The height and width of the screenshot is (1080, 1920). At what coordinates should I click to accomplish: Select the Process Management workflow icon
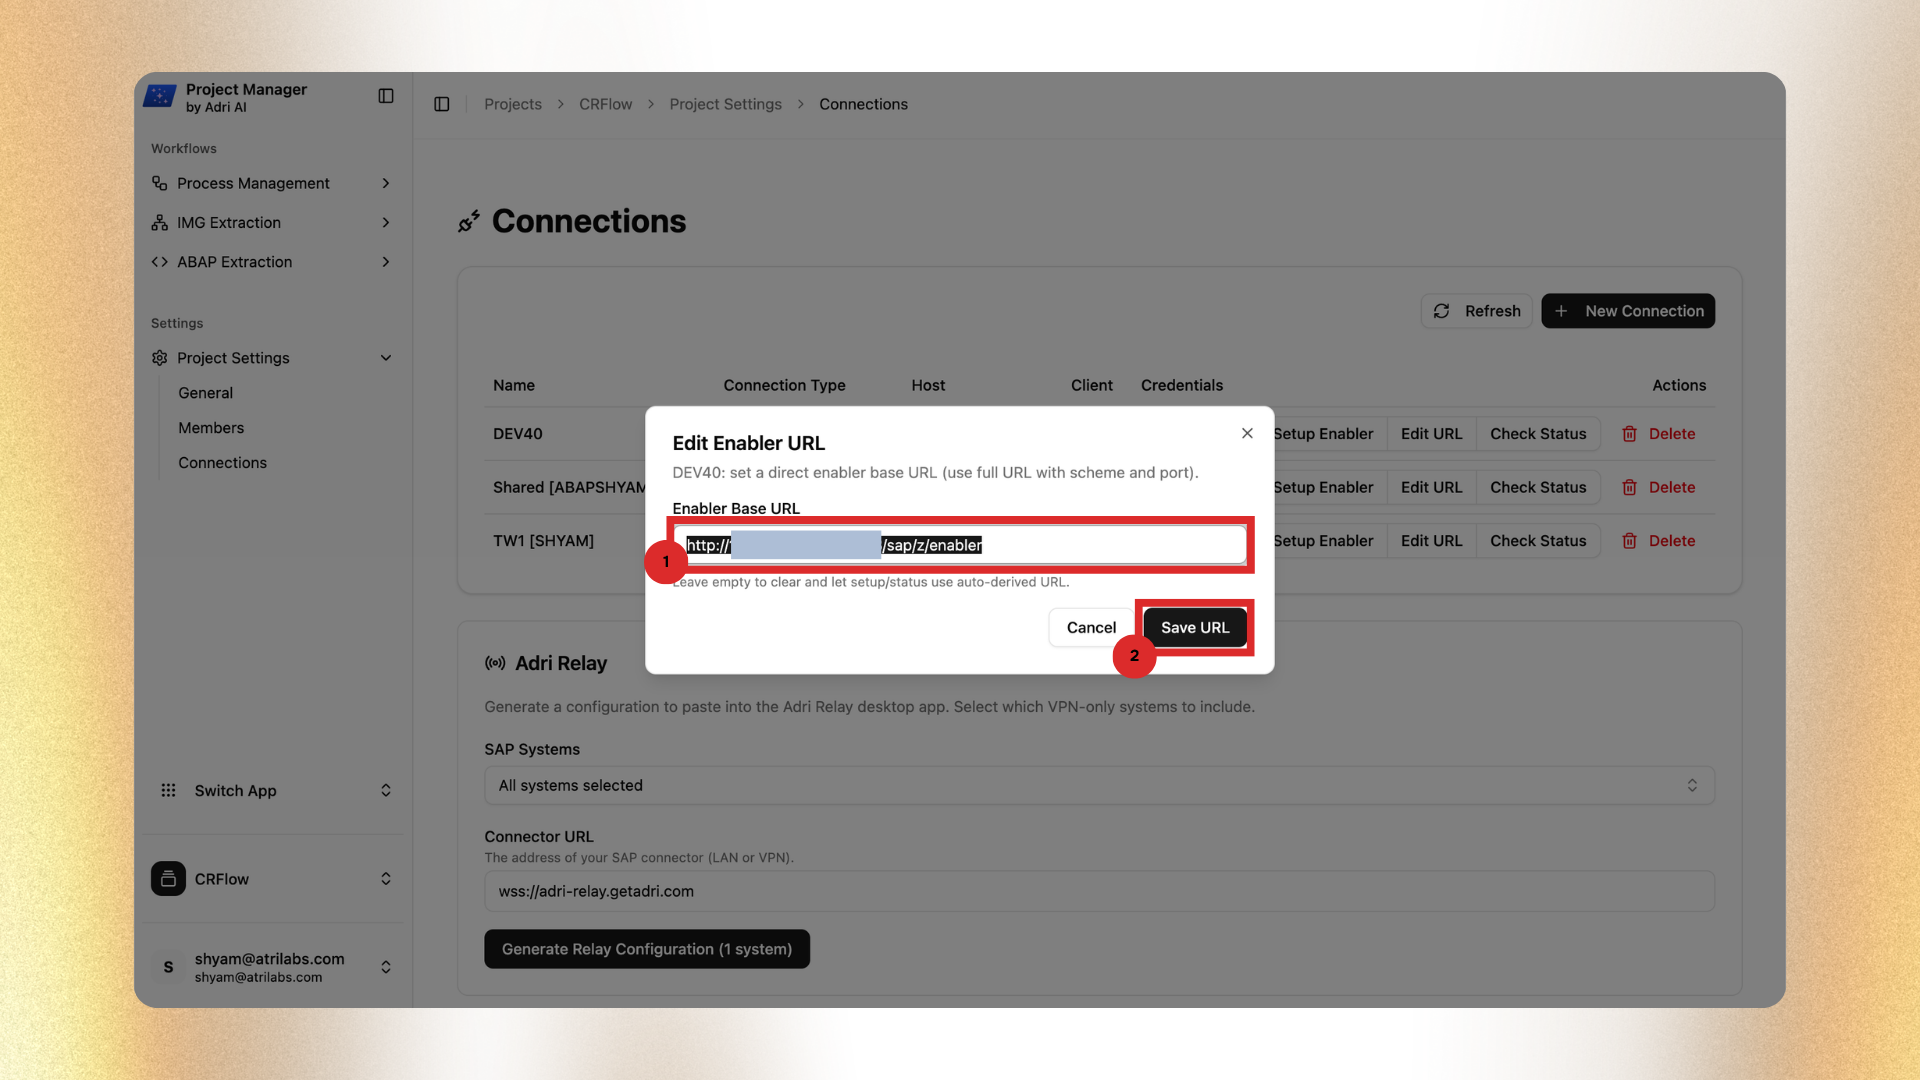tap(160, 183)
